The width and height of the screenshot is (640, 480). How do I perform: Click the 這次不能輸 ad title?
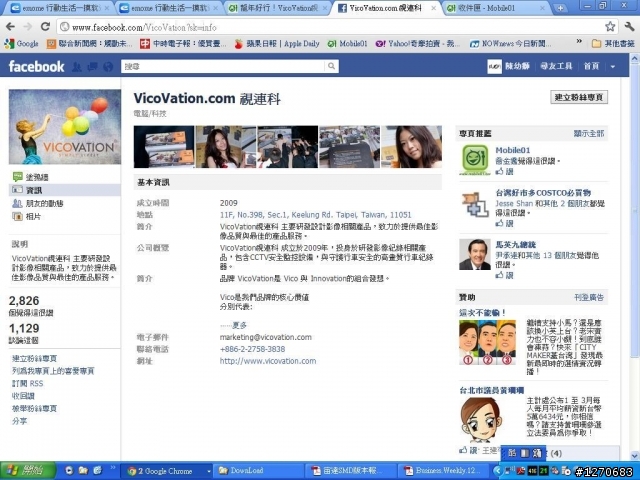[482, 313]
